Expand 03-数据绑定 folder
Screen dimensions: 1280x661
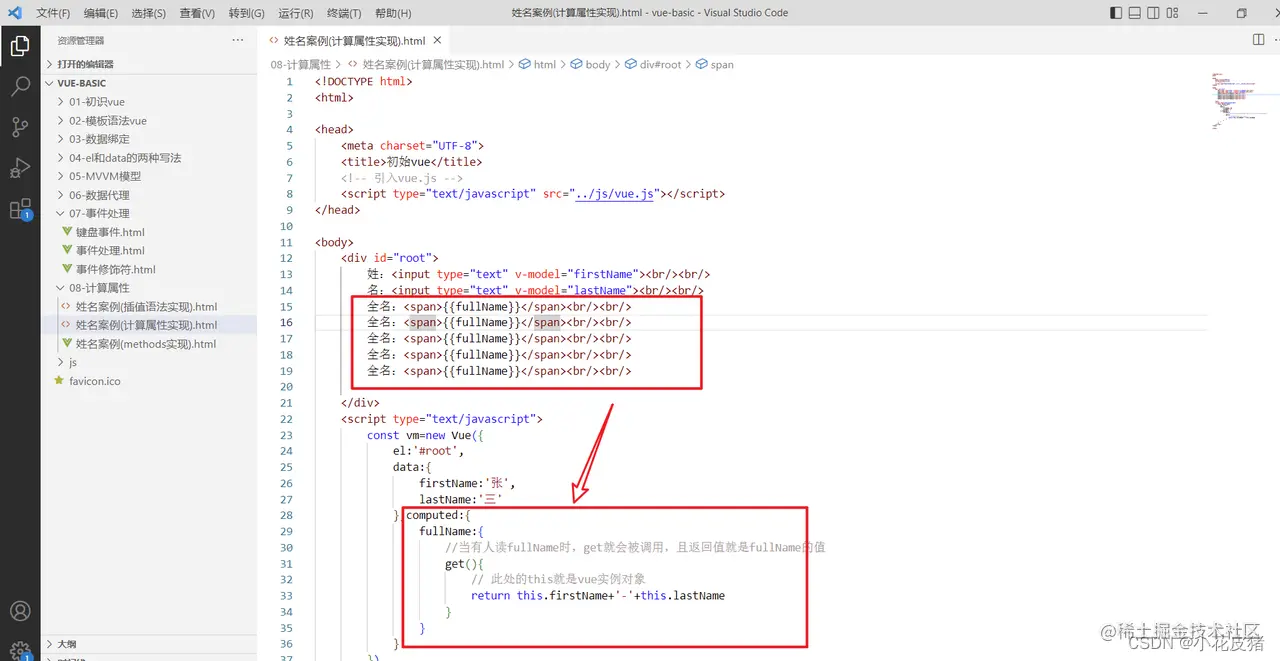coord(149,139)
